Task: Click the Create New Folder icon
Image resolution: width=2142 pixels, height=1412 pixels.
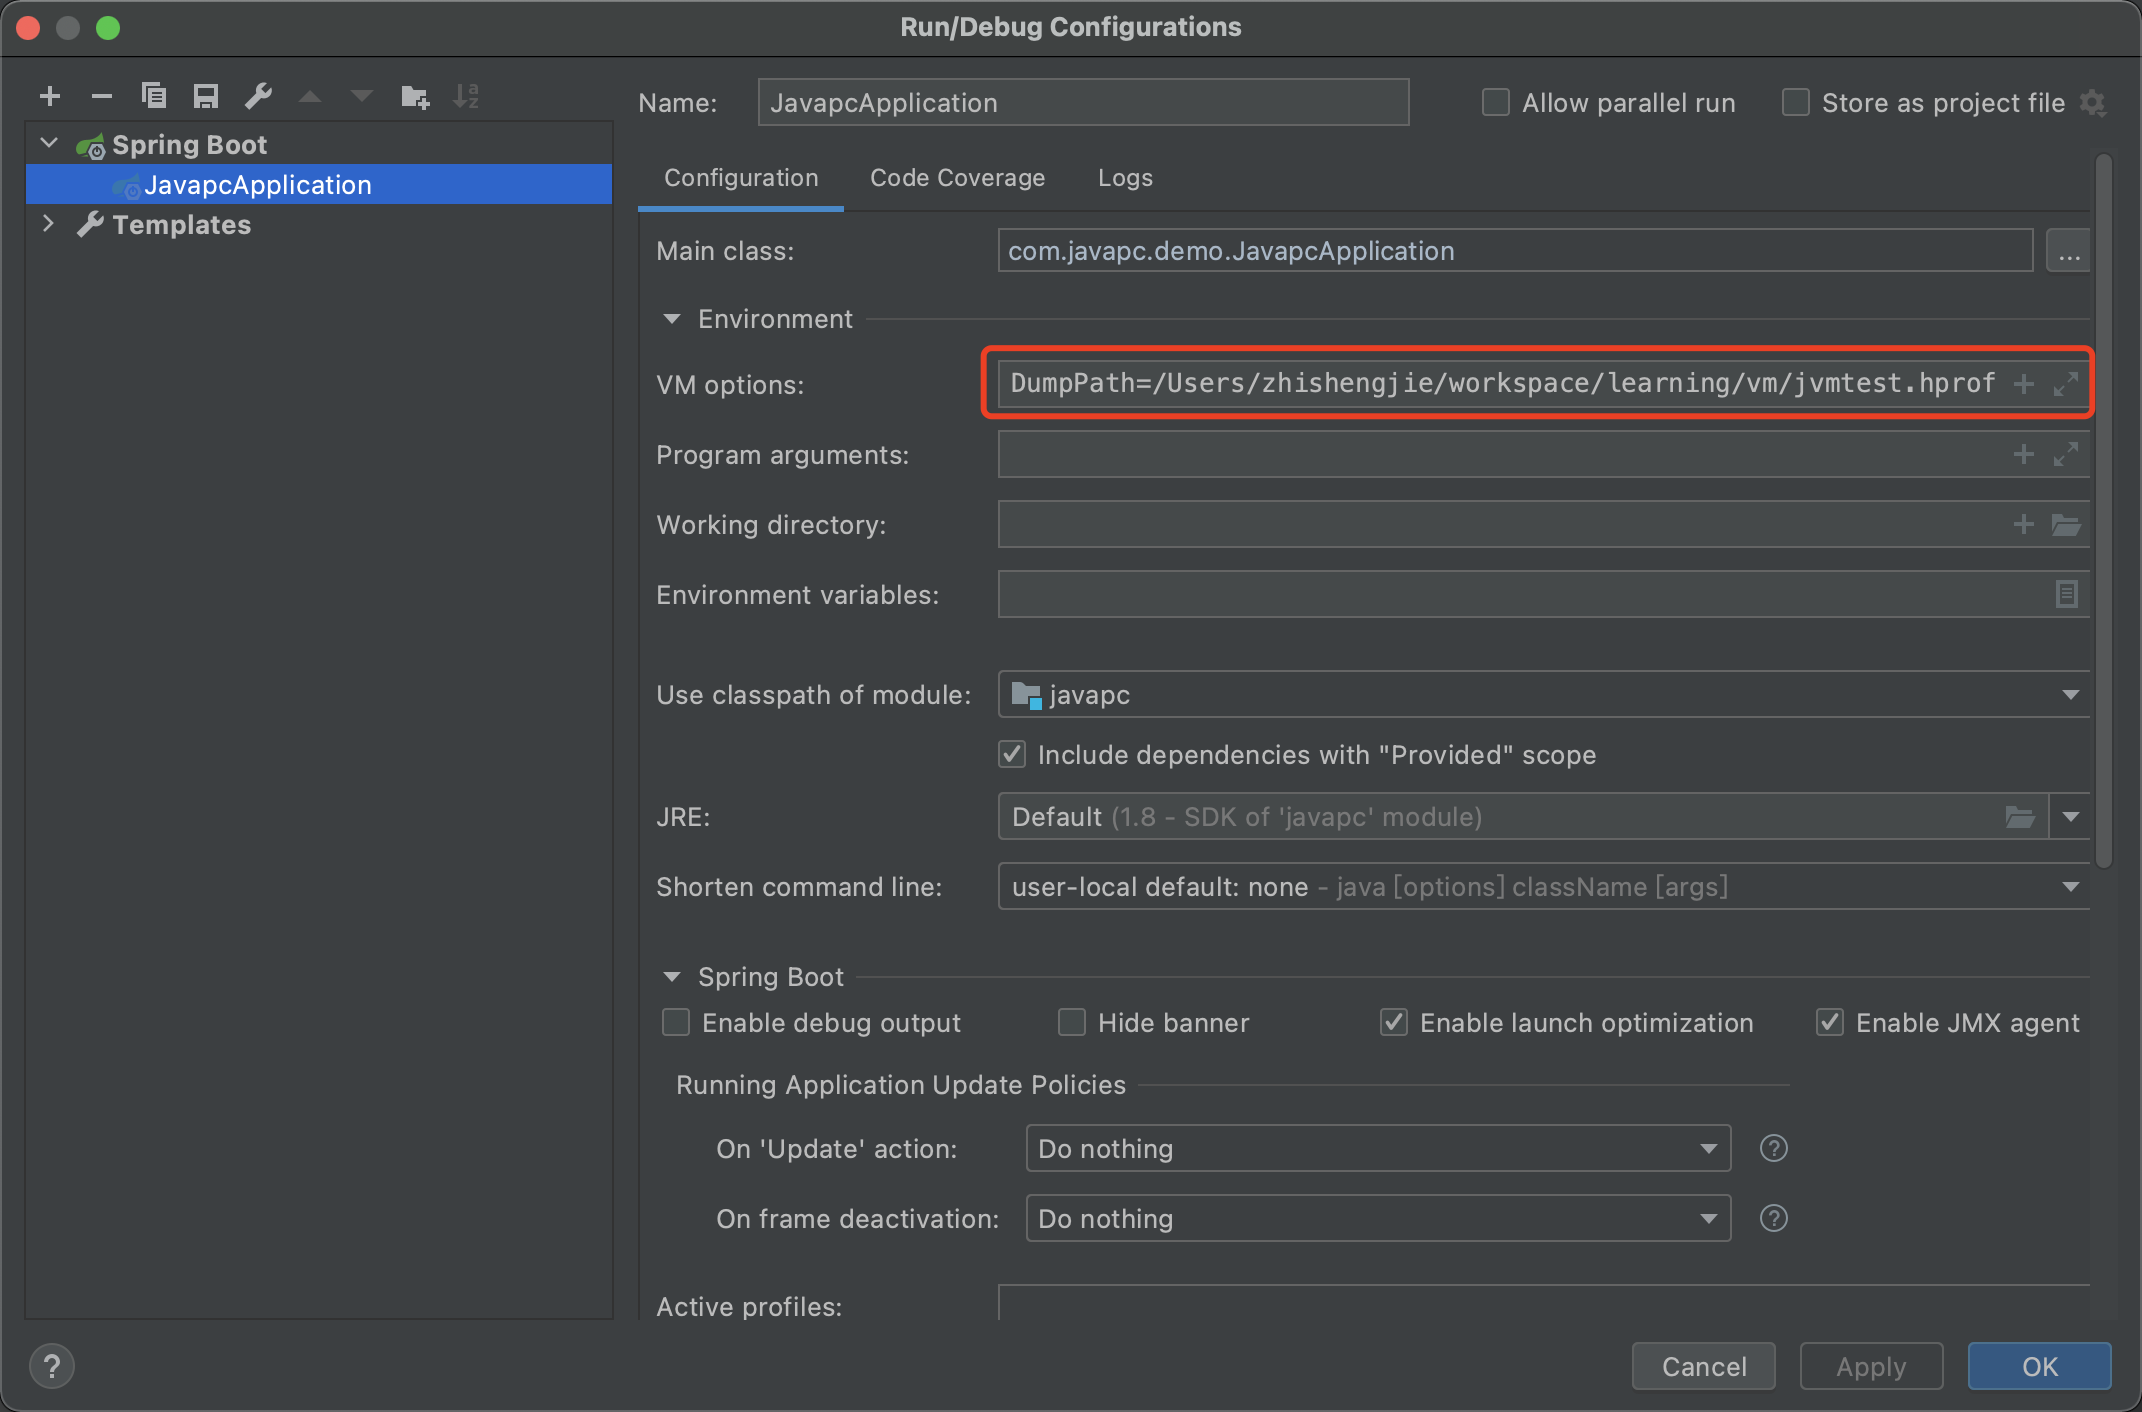Action: [414, 97]
